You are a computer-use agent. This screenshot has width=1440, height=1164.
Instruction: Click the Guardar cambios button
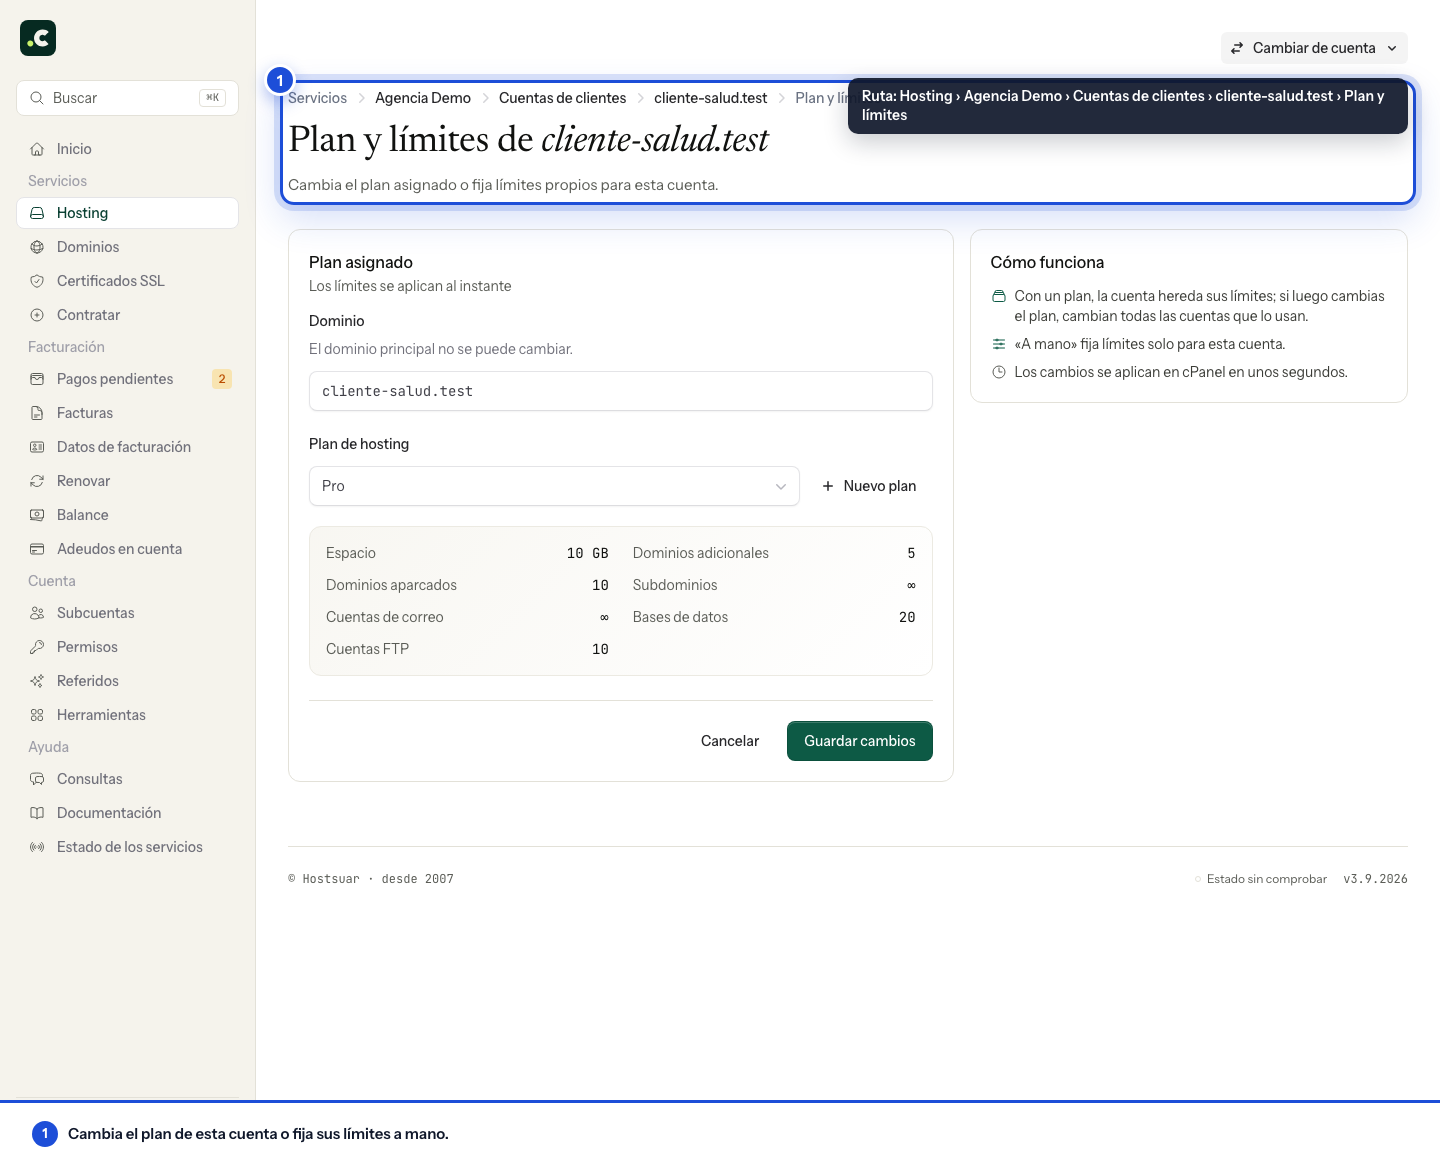click(x=860, y=741)
